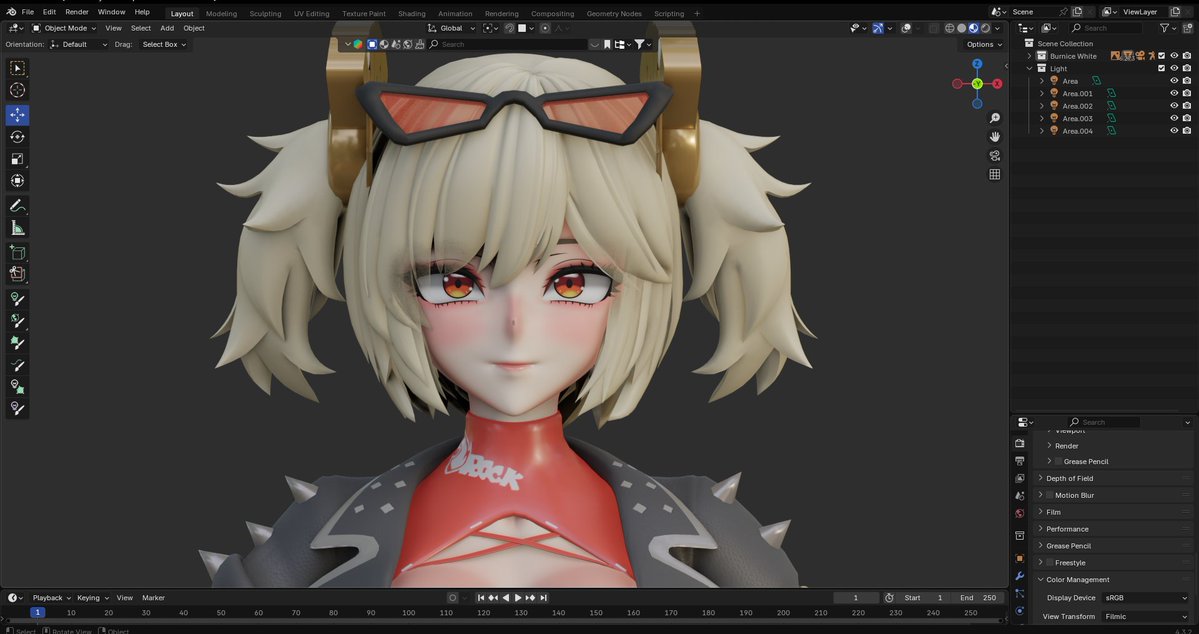Toggle camera view using the camera icon
This screenshot has height=634, width=1199.
[x=994, y=155]
